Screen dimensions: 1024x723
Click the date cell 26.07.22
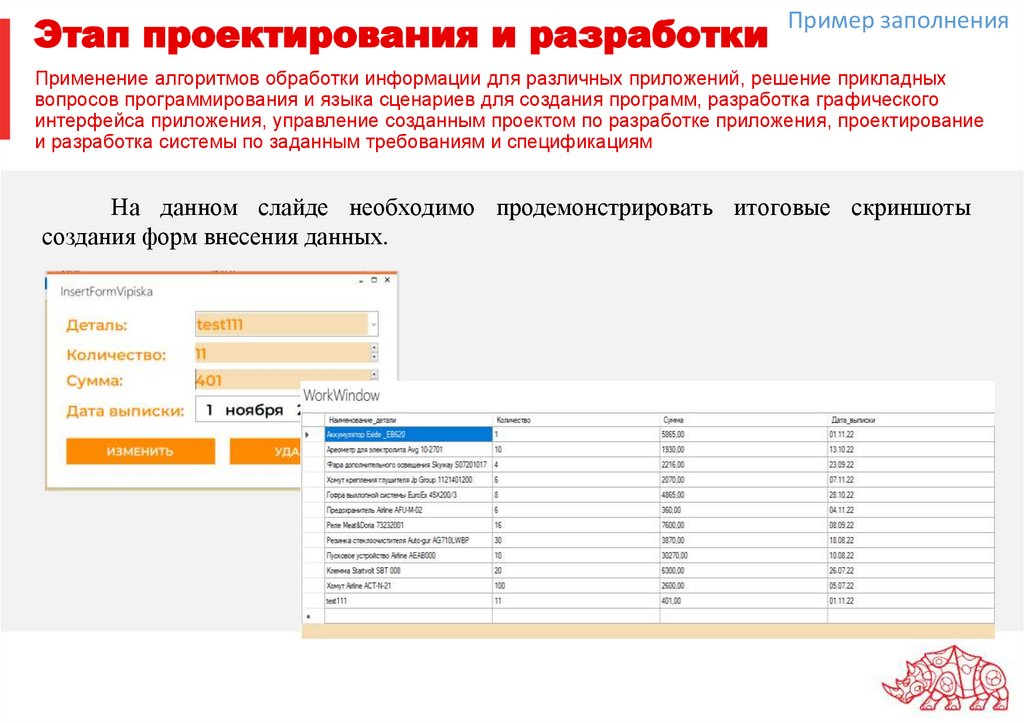click(911, 570)
